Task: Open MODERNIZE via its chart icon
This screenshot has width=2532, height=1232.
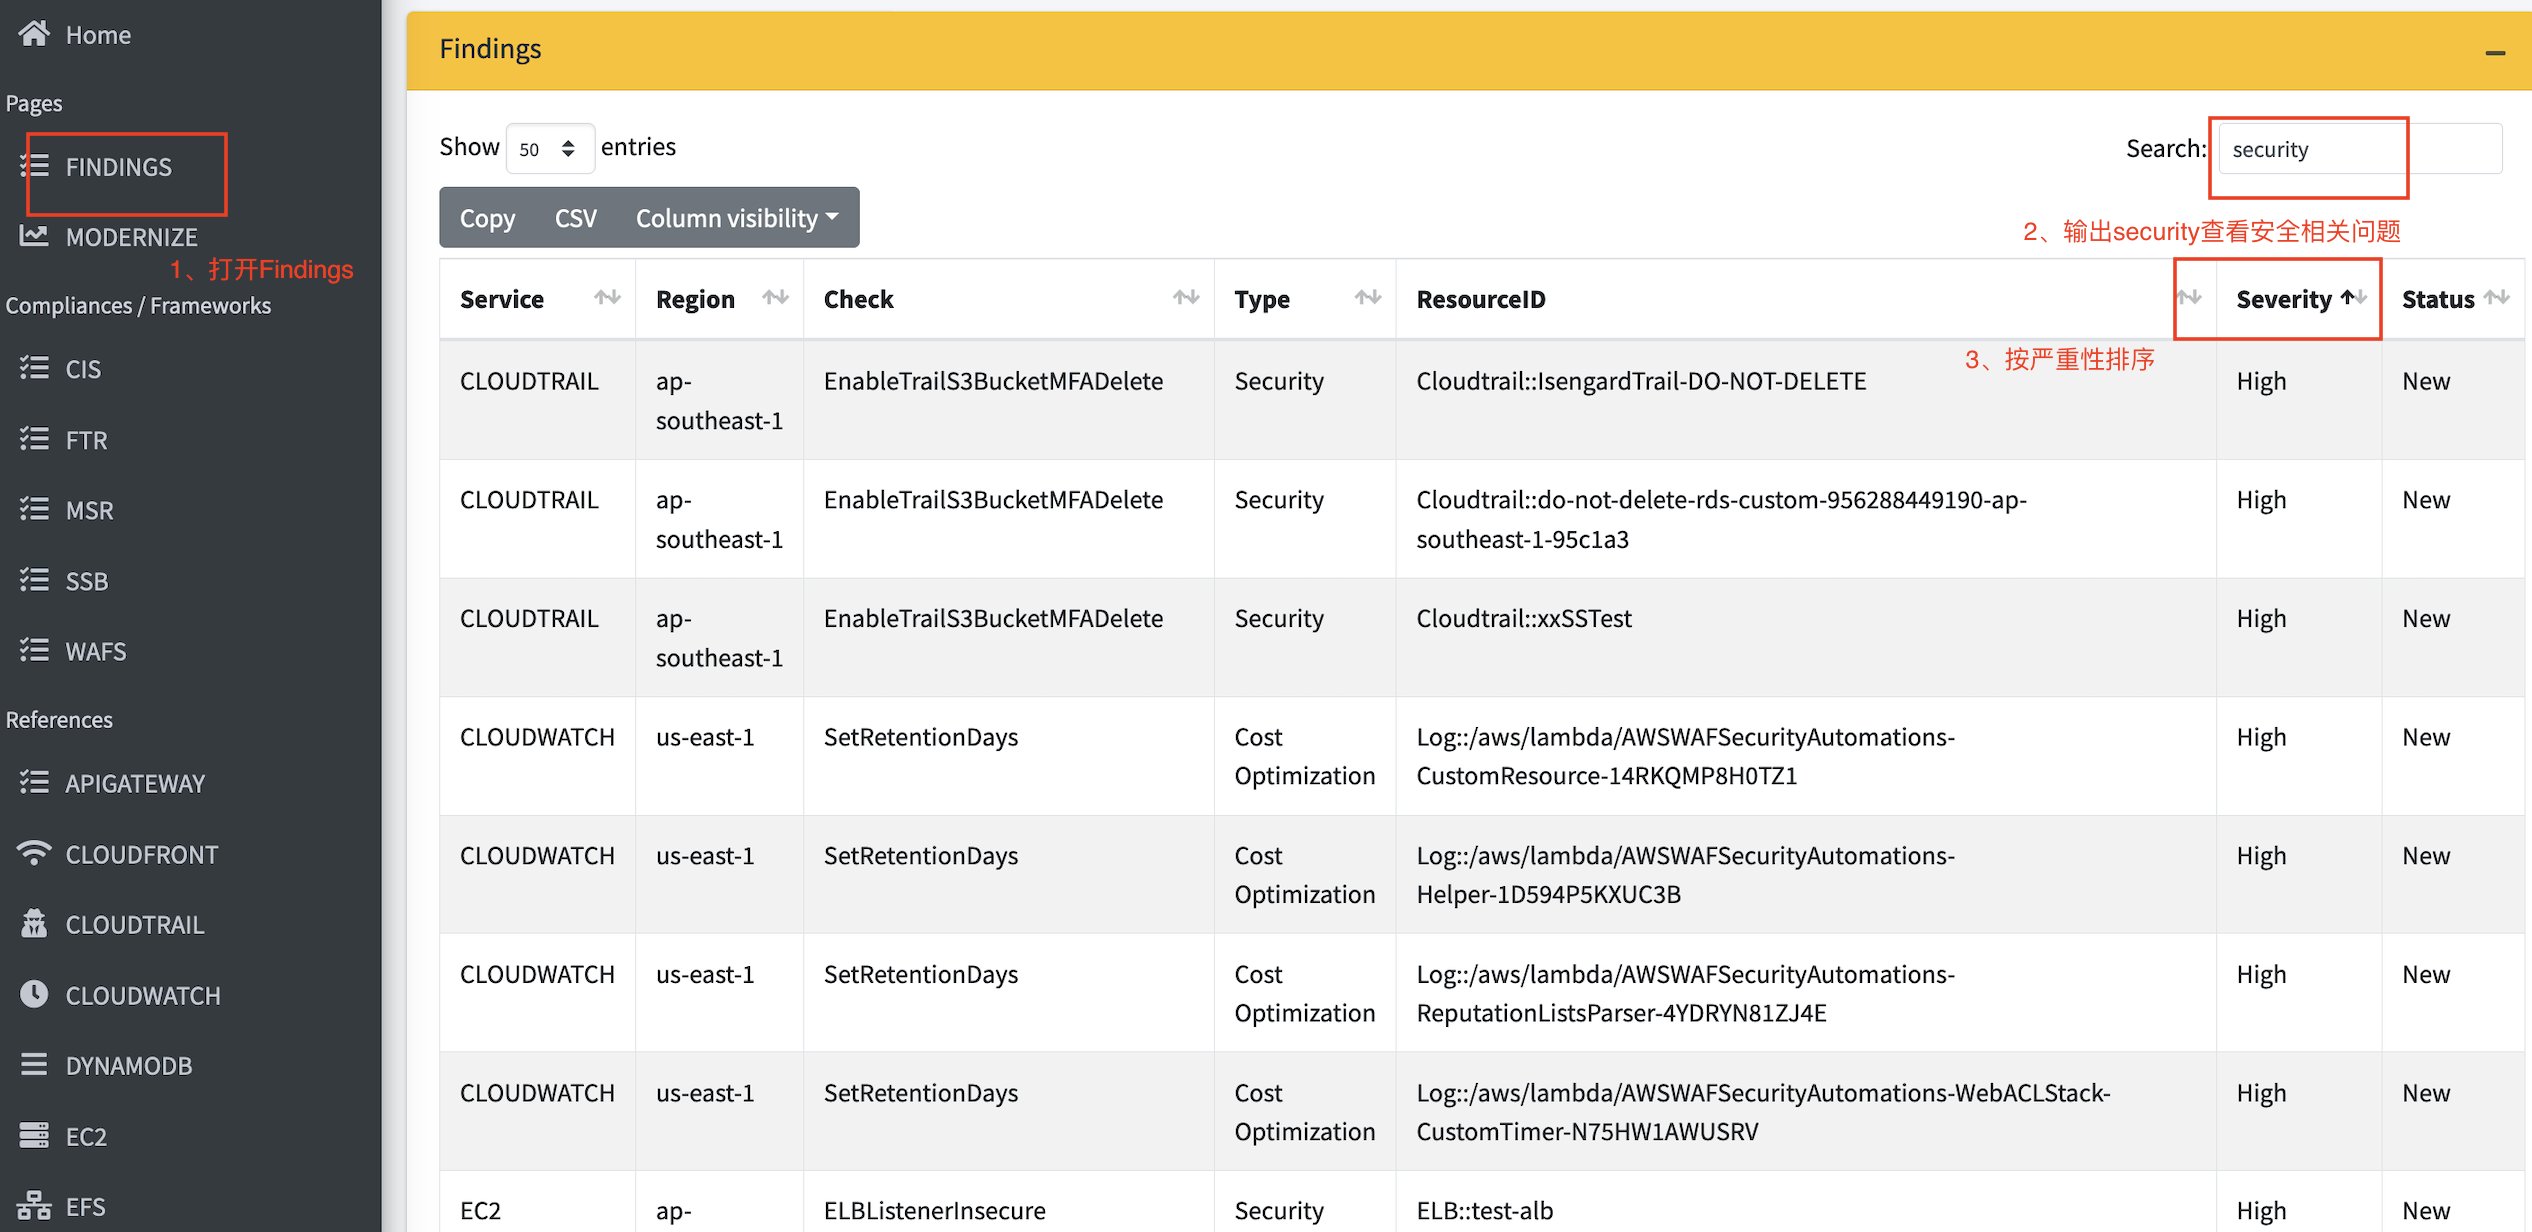Action: pos(34,236)
